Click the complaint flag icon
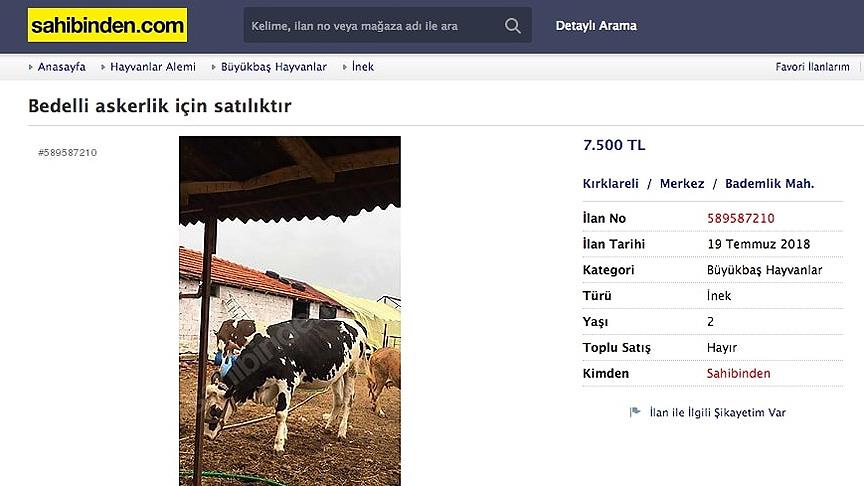The width and height of the screenshot is (864, 486). pos(635,412)
